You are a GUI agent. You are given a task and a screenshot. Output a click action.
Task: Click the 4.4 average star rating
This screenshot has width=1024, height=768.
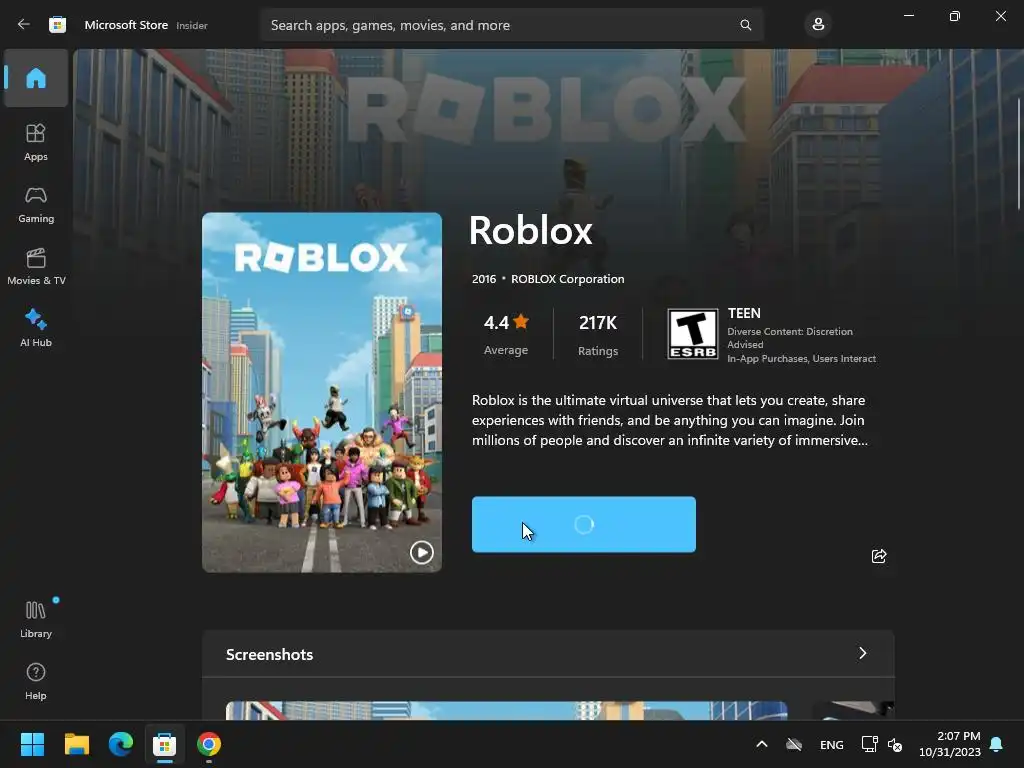point(506,334)
